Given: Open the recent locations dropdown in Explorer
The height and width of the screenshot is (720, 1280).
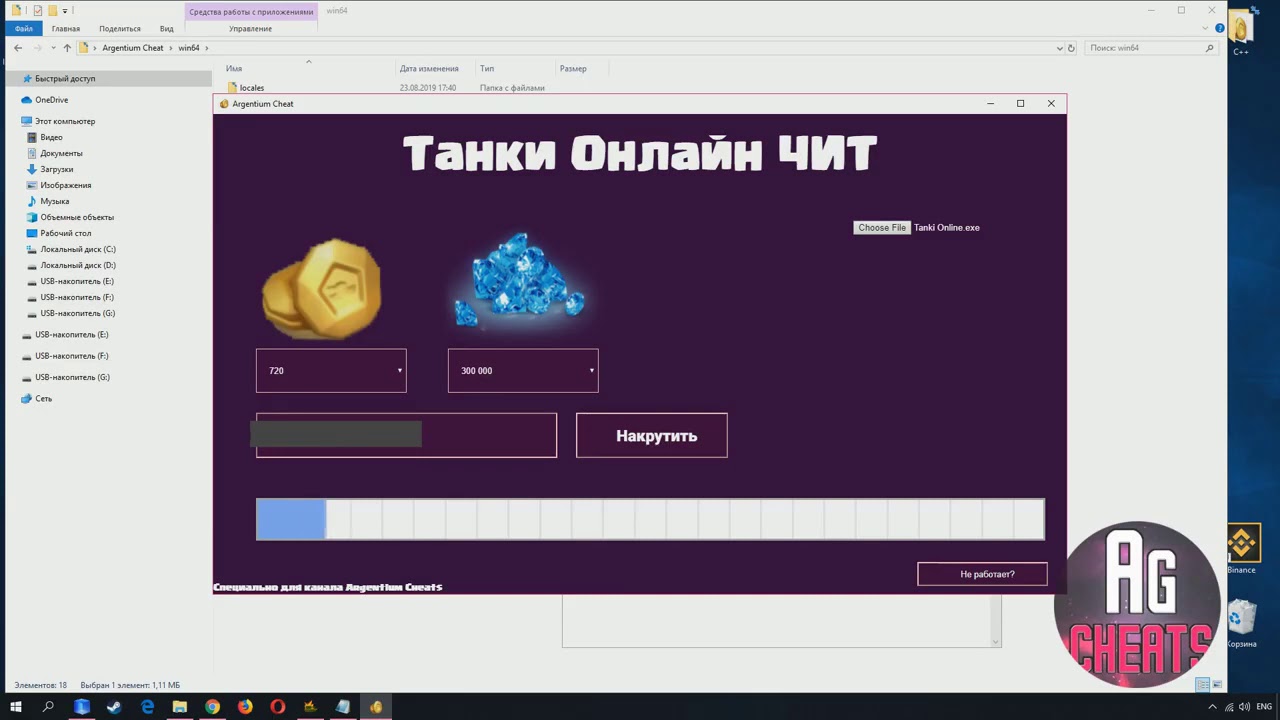Looking at the screenshot, I should (53, 48).
